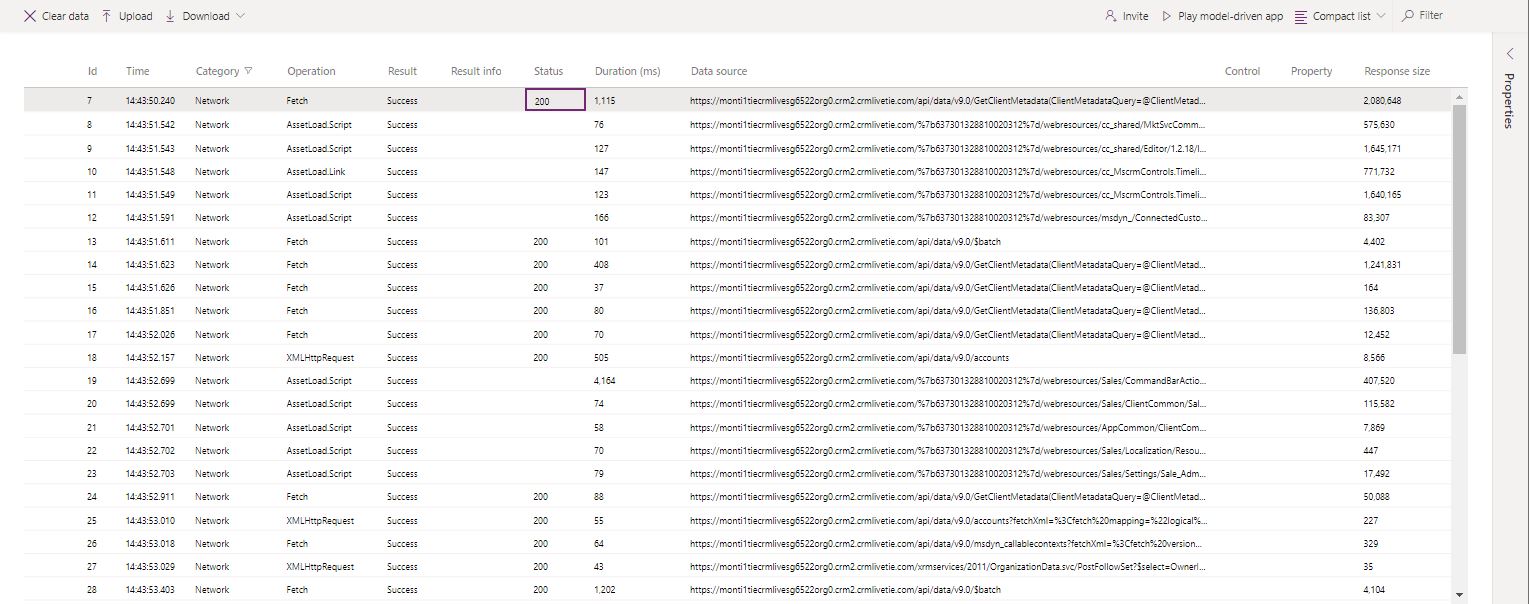Expand the Properties panel chevron
This screenshot has height=604, width=1529.
[1510, 53]
